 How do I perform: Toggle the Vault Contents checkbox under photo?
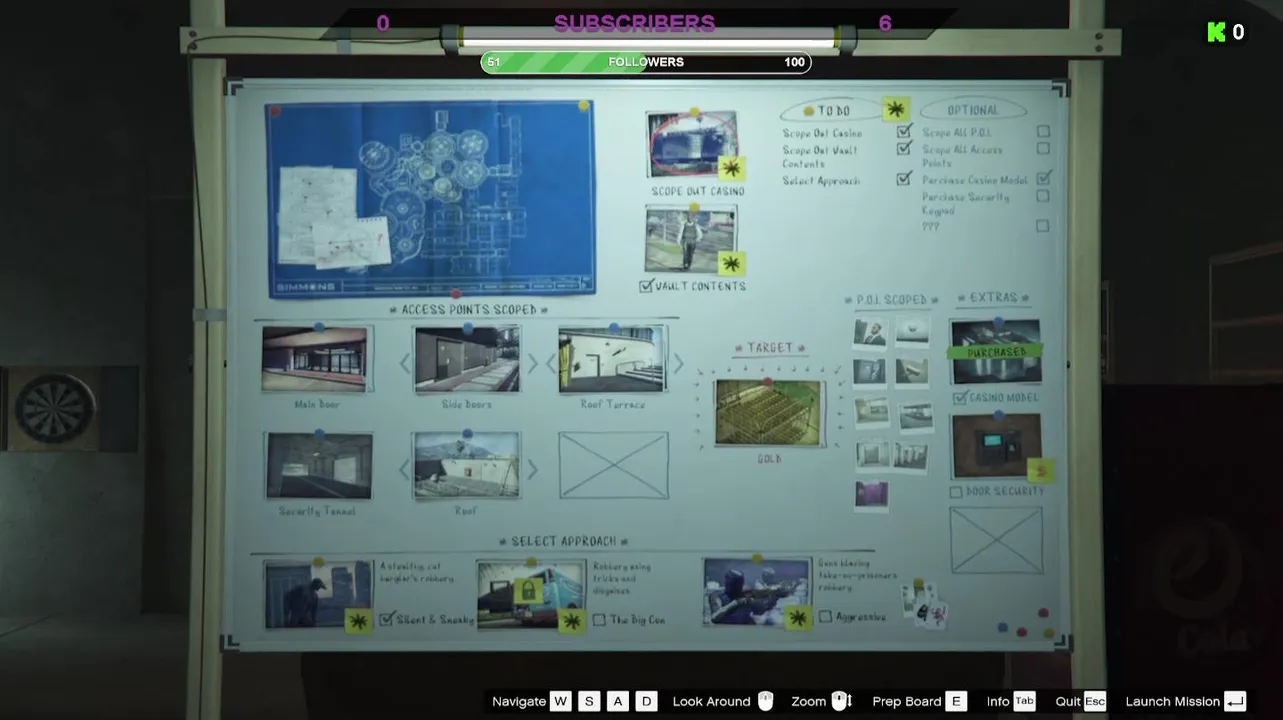(646, 286)
